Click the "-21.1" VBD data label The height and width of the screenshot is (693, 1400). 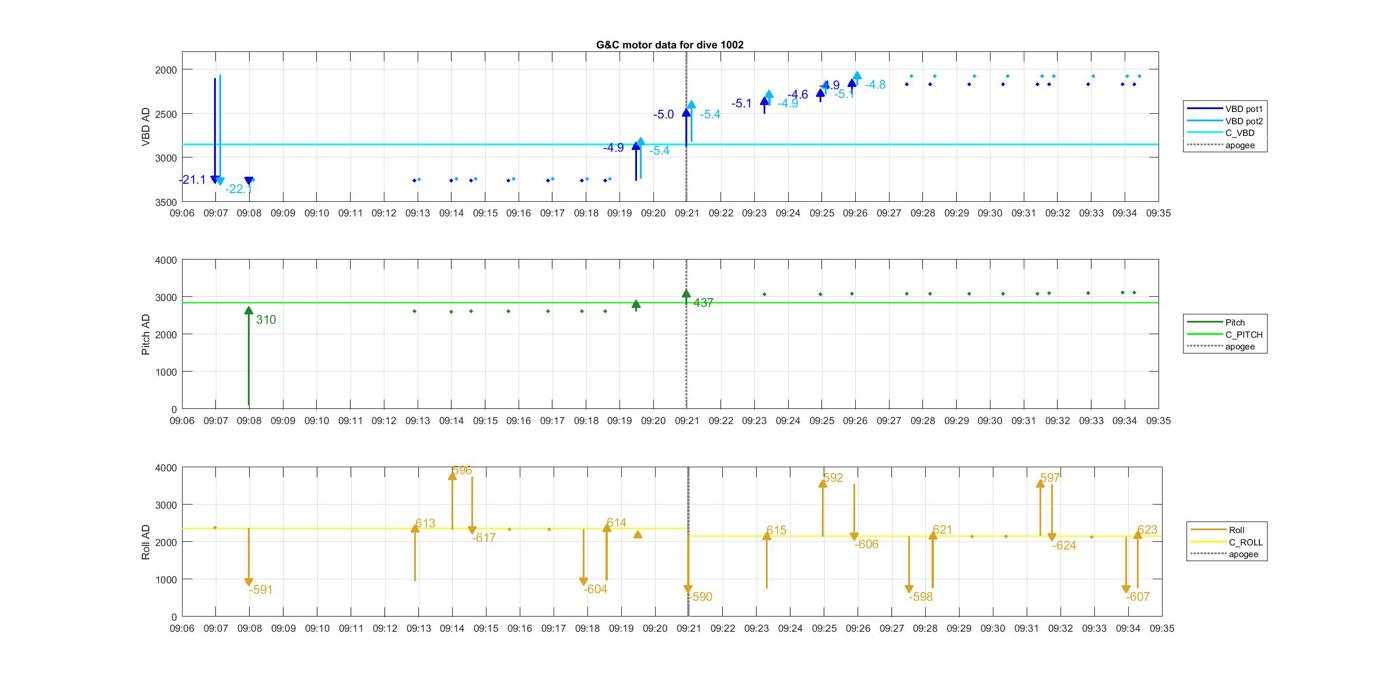(x=192, y=180)
